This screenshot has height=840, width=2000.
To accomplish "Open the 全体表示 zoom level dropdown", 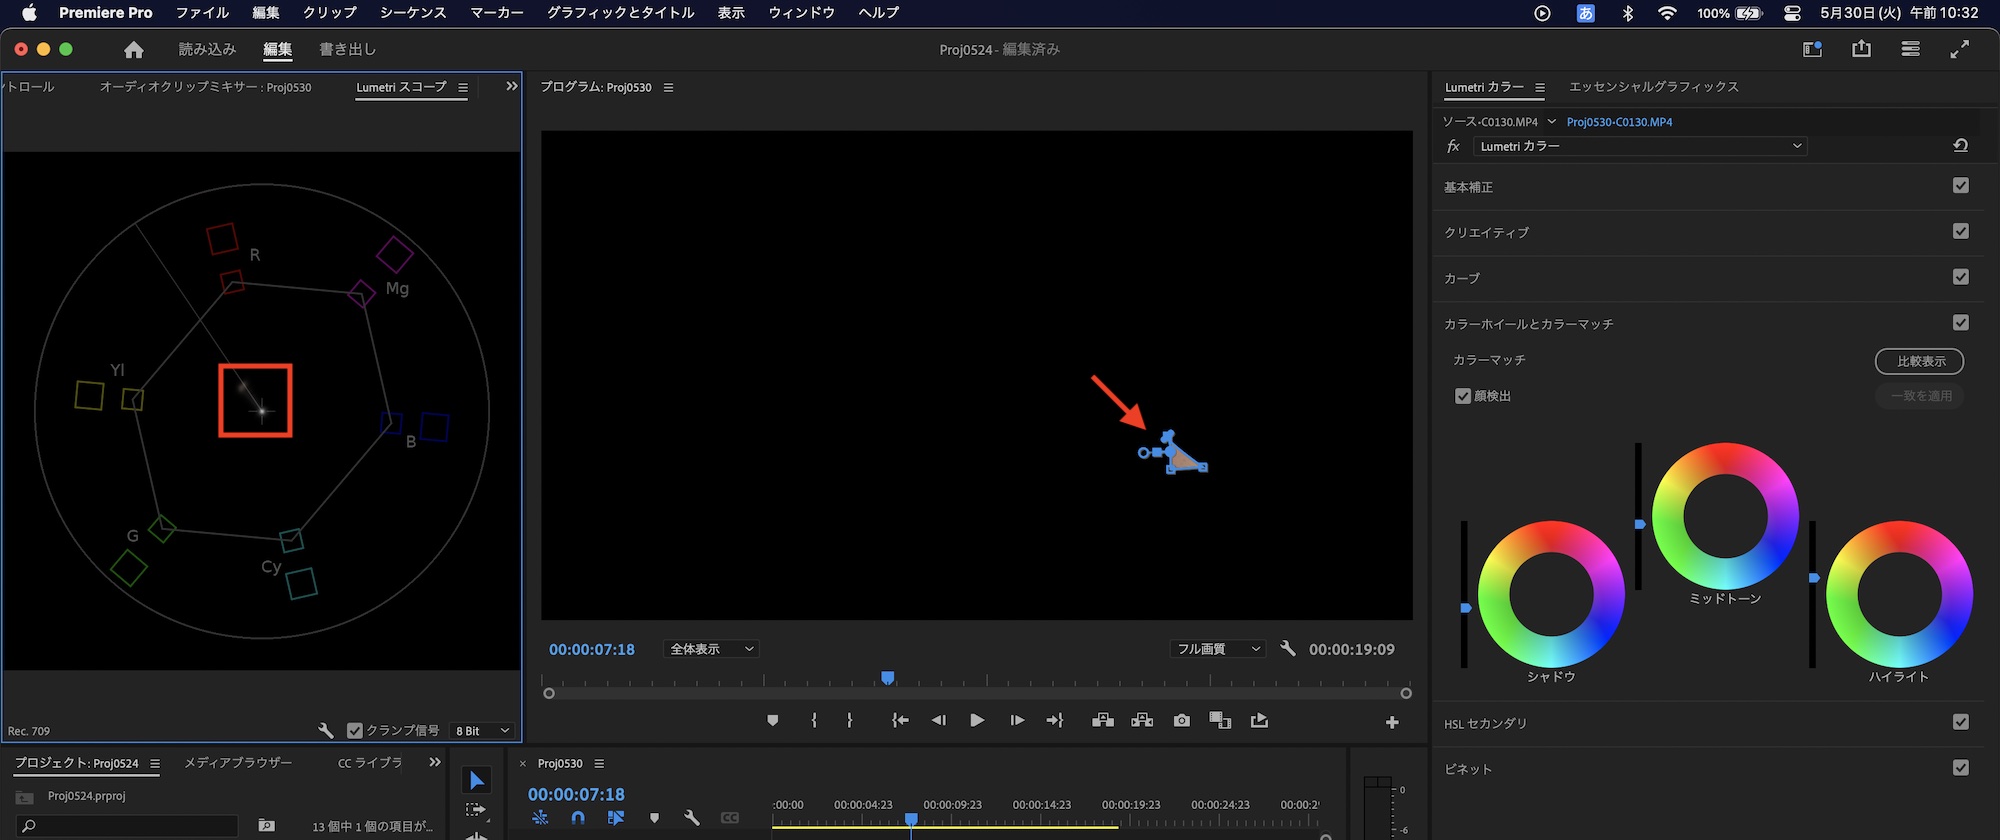I will pyautogui.click(x=711, y=649).
